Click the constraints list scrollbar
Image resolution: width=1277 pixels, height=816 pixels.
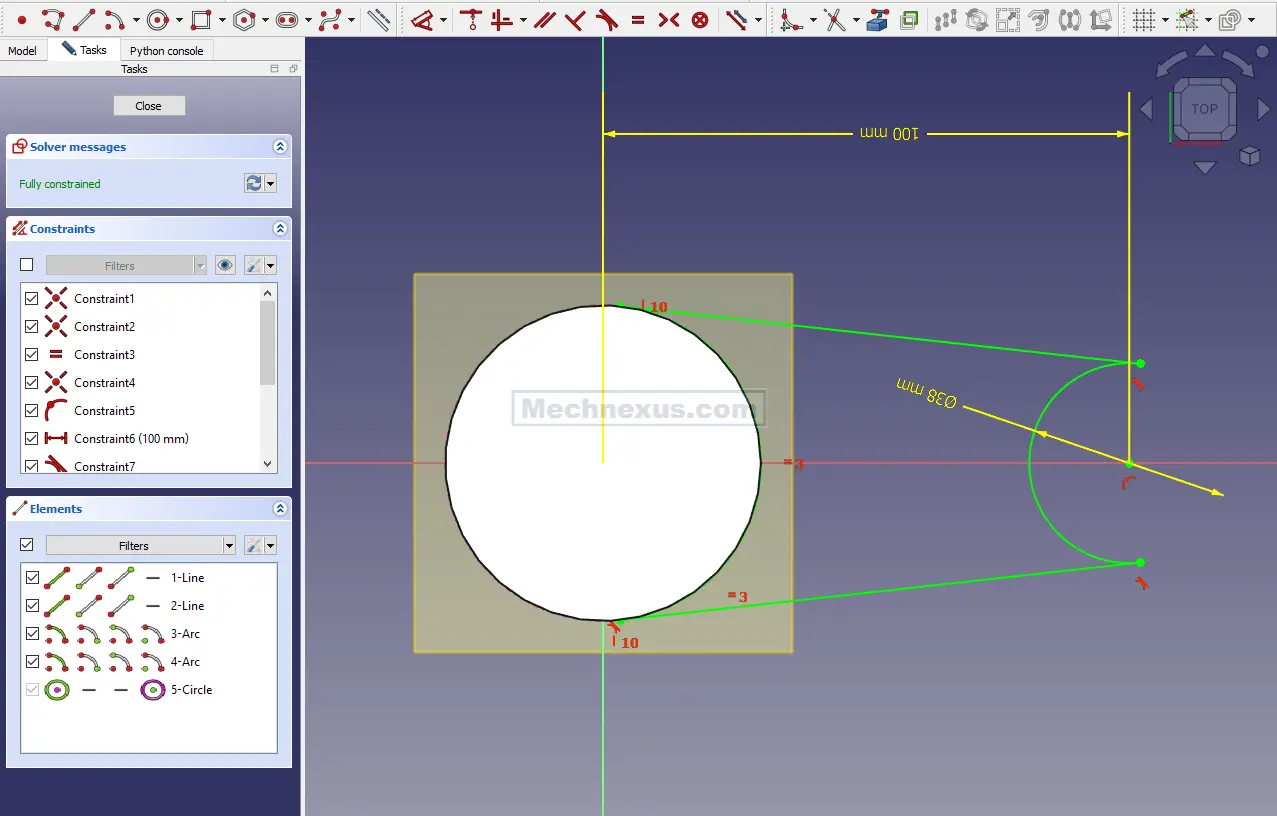point(267,342)
